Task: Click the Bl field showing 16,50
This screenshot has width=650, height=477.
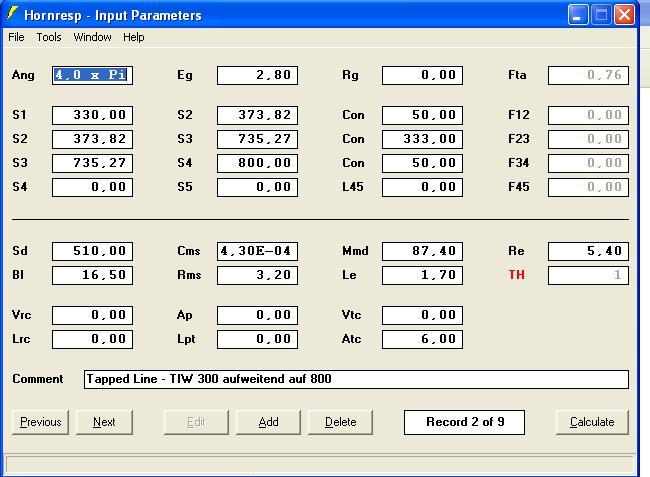Action: [x=92, y=275]
